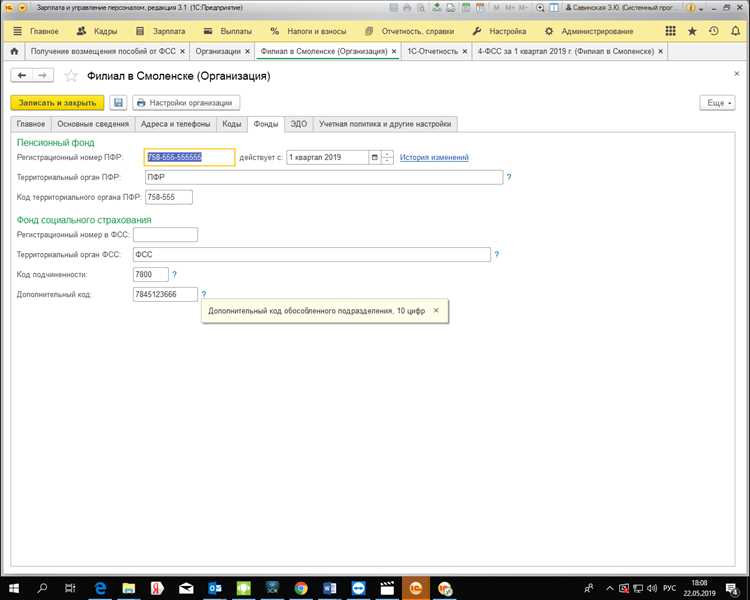The image size is (750, 600).
Task: Open the История изменений link
Action: point(434,157)
